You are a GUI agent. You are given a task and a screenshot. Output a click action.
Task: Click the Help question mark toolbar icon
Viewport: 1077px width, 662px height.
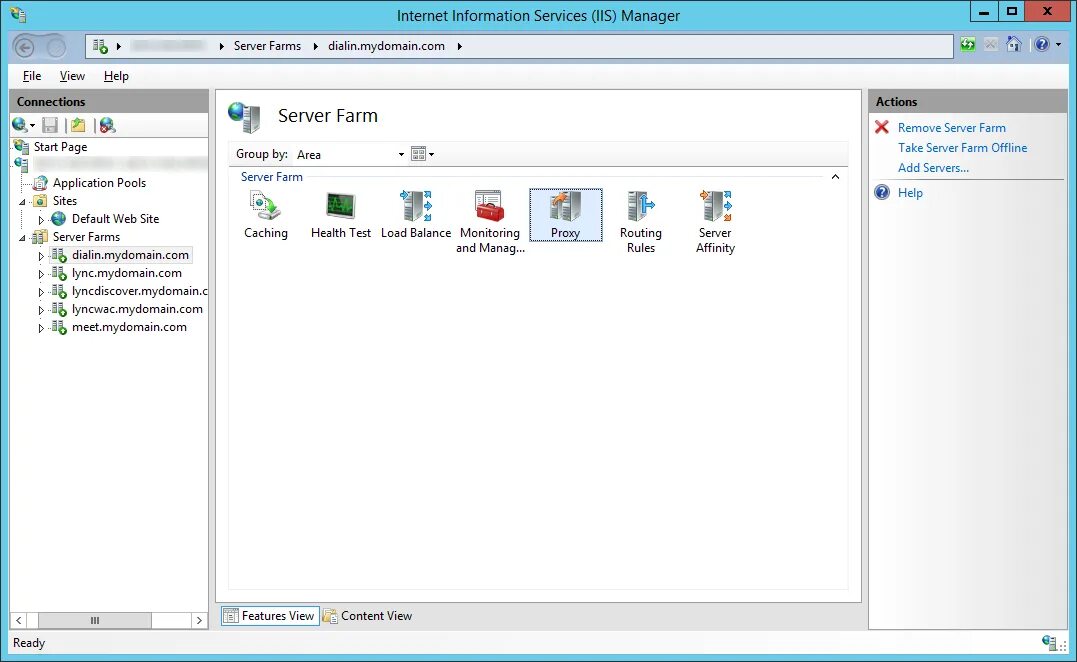[x=1042, y=45]
